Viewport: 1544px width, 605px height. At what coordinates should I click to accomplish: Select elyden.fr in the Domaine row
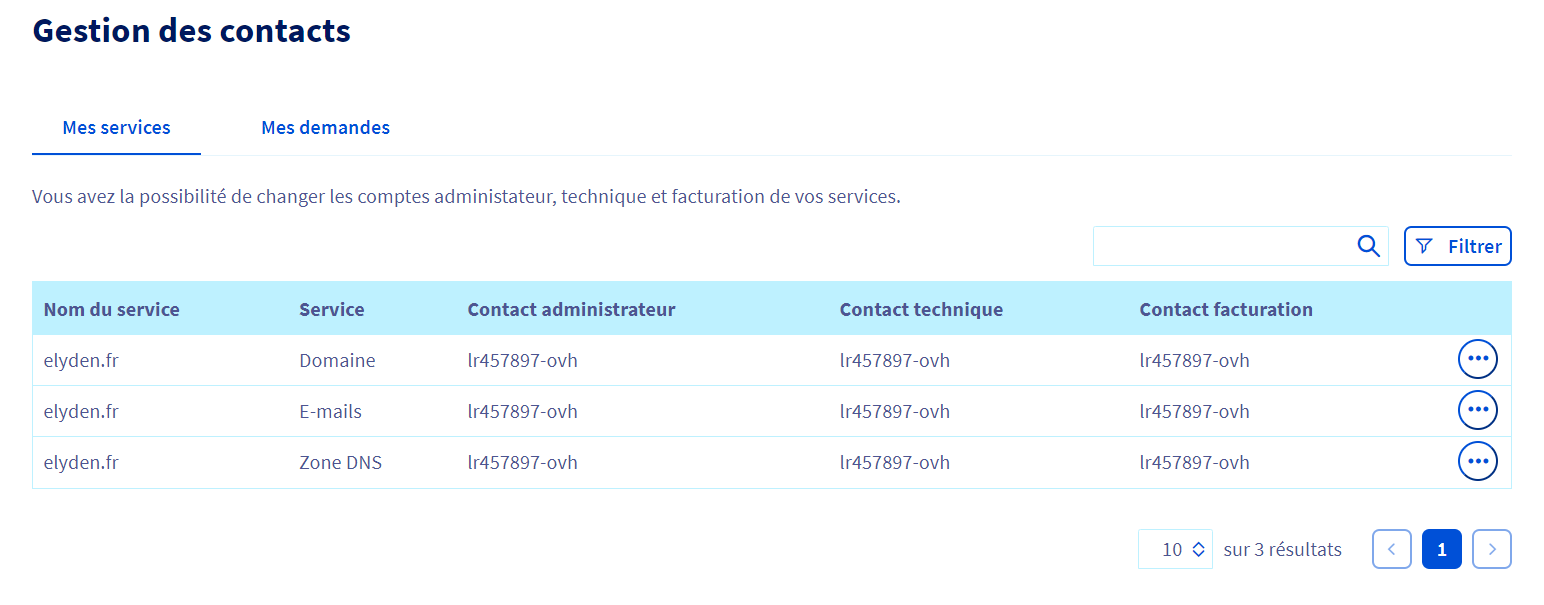(x=81, y=360)
